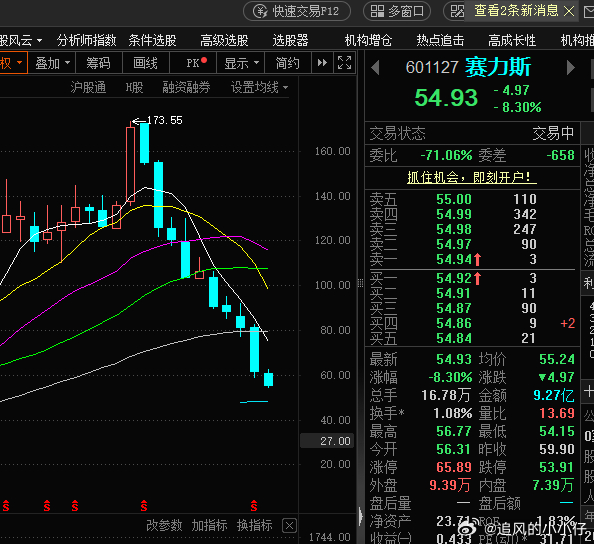The image size is (594, 544).
Task: Open 高成长性 menu item
Action: pos(512,40)
